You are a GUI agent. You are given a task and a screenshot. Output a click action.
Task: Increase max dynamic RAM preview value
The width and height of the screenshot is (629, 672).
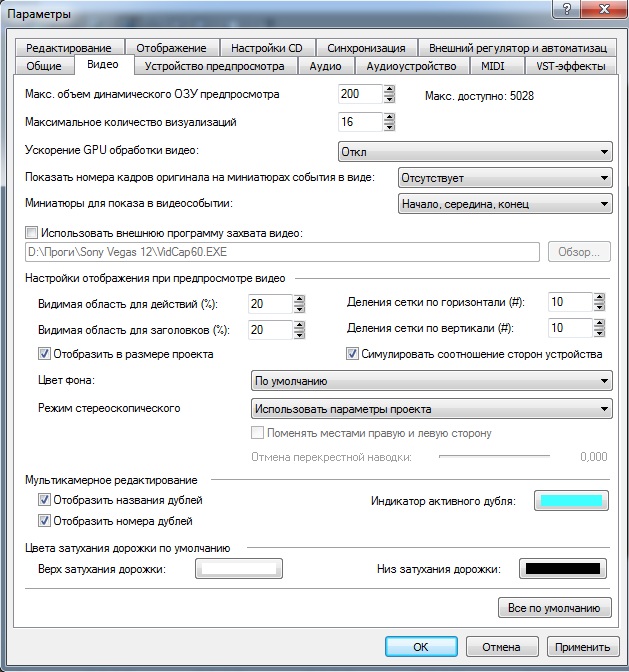coord(389,90)
